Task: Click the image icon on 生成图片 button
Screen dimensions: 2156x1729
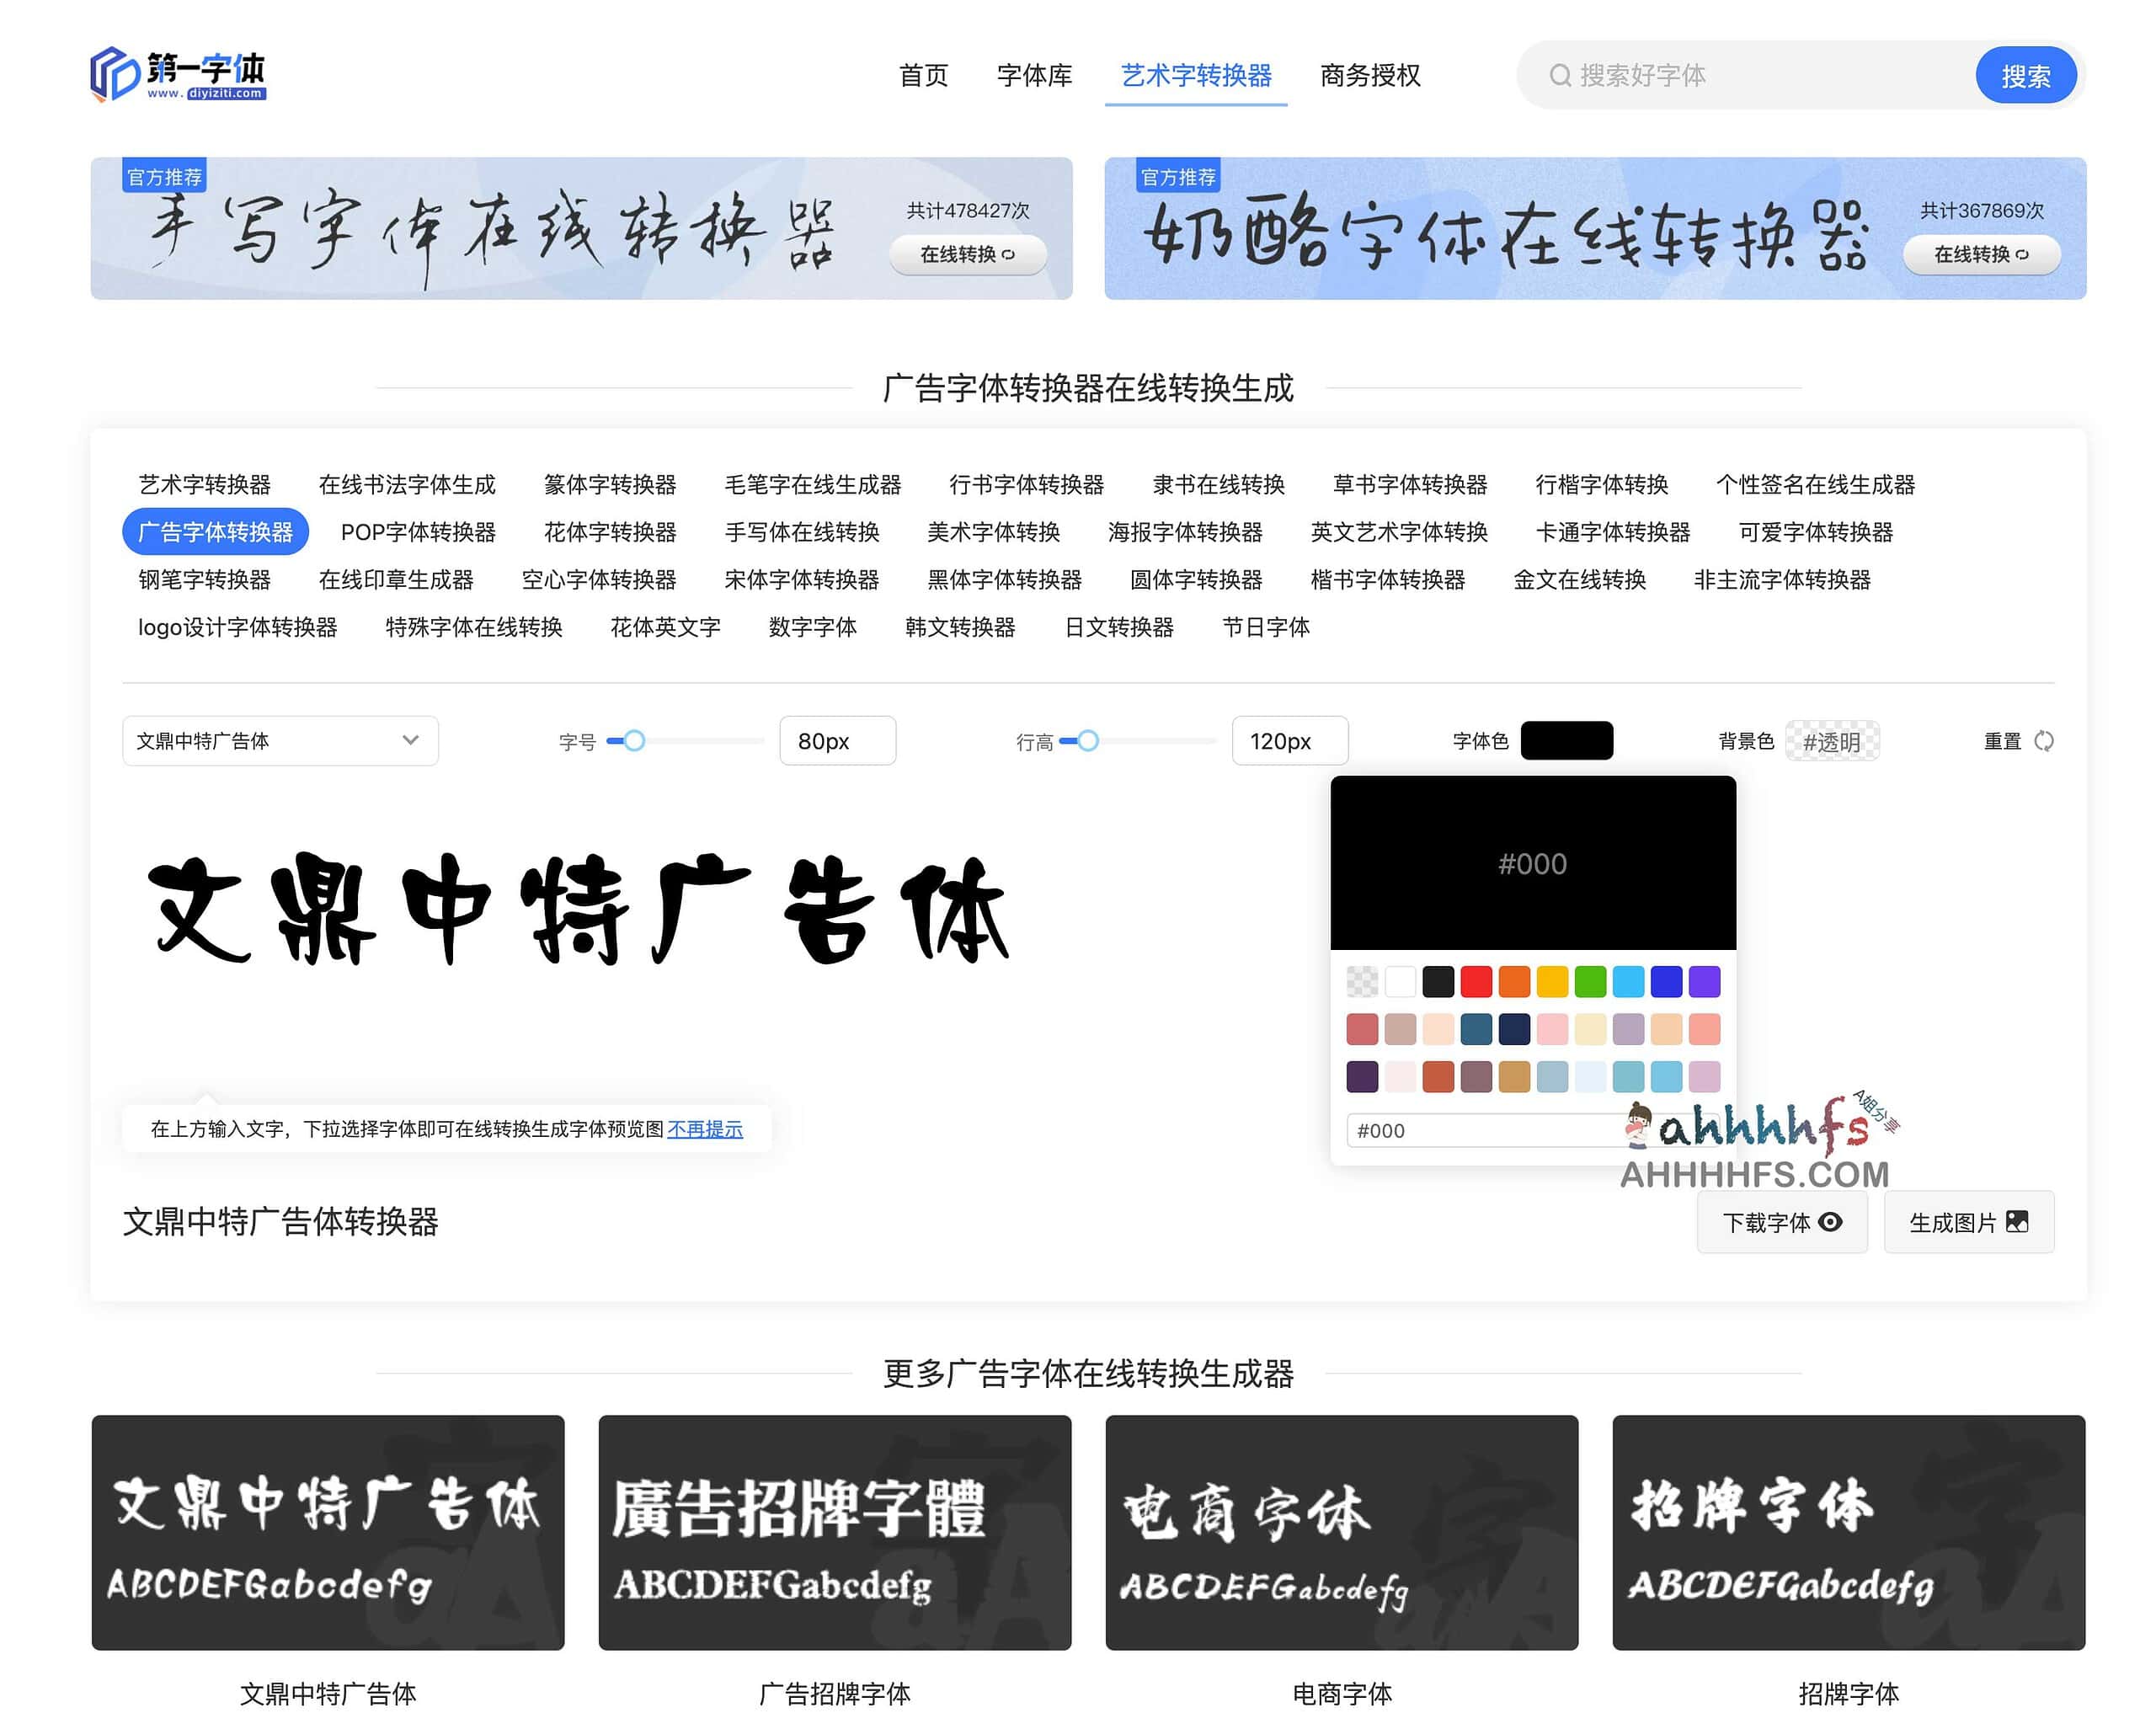Action: (x=2017, y=1221)
